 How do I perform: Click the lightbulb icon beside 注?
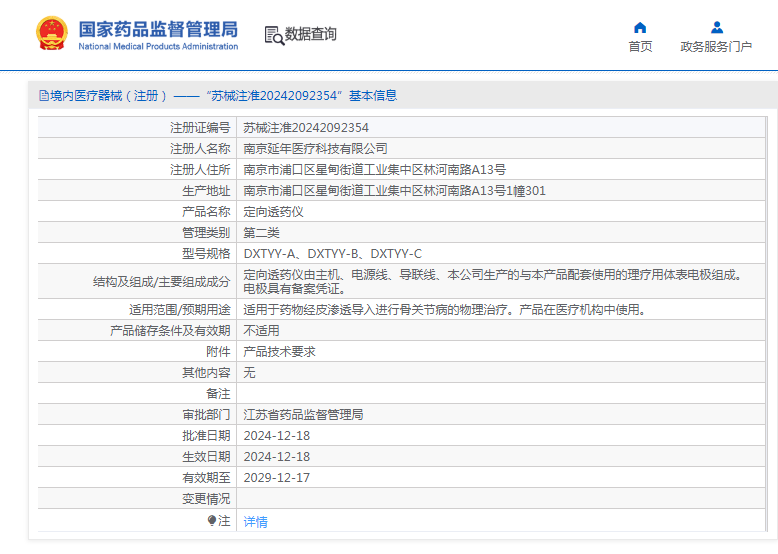[x=212, y=520]
